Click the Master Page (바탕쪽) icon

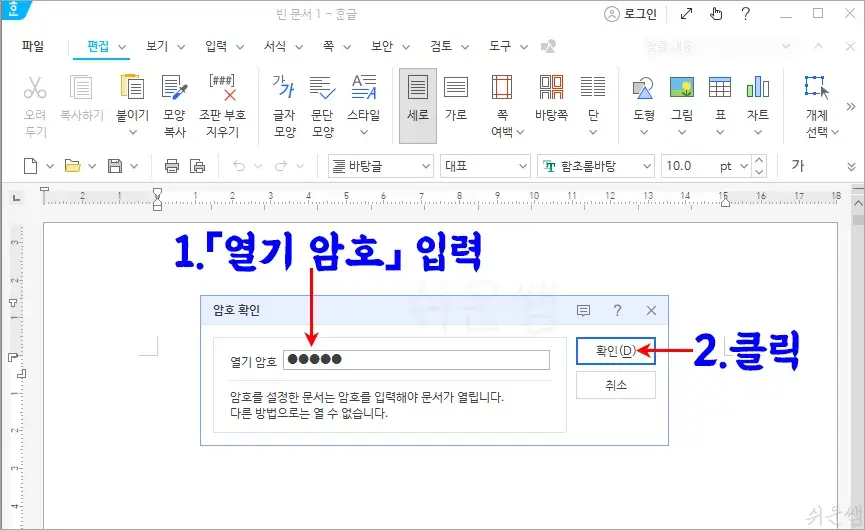tap(551, 87)
